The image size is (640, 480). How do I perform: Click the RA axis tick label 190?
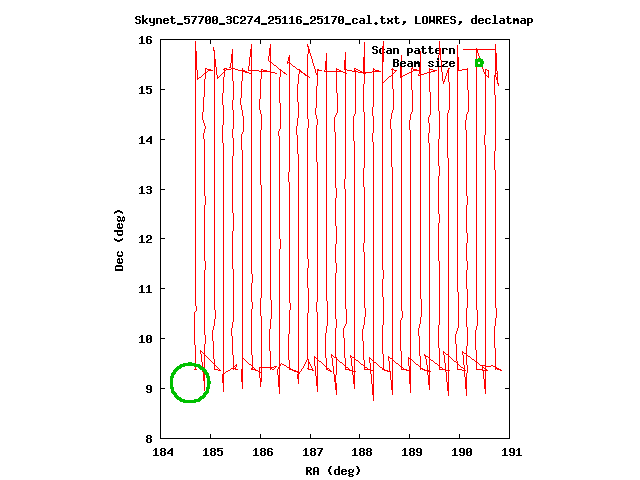[462, 452]
